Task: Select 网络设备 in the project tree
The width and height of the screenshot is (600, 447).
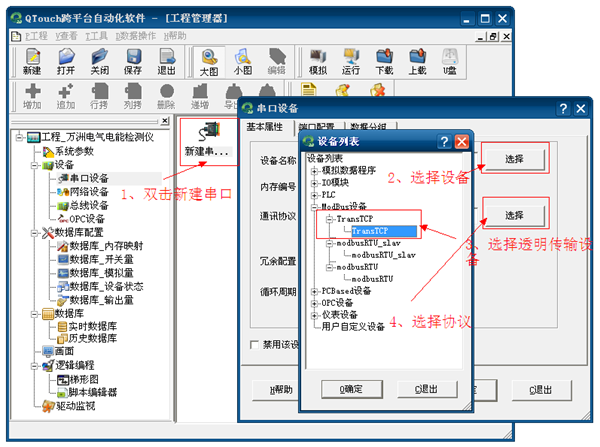Action: point(88,192)
